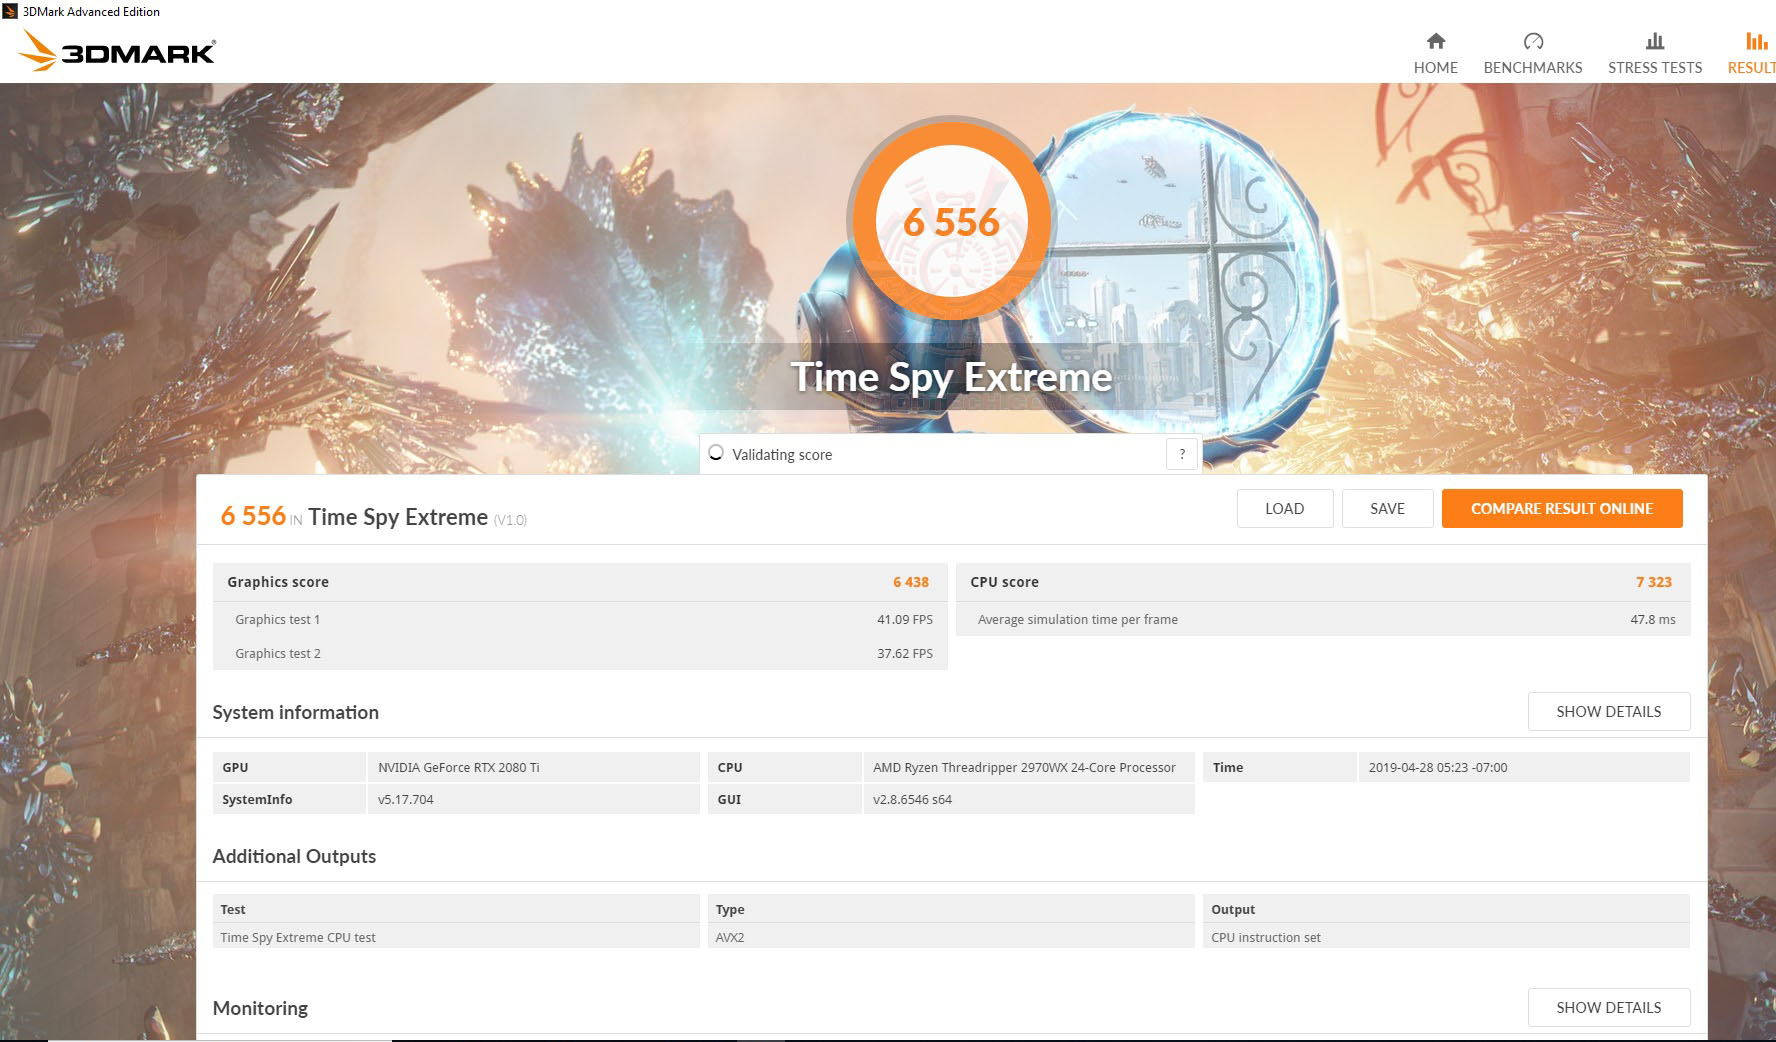The image size is (1776, 1042).
Task: Click the CPU instruction set output cell
Action: 1266,937
